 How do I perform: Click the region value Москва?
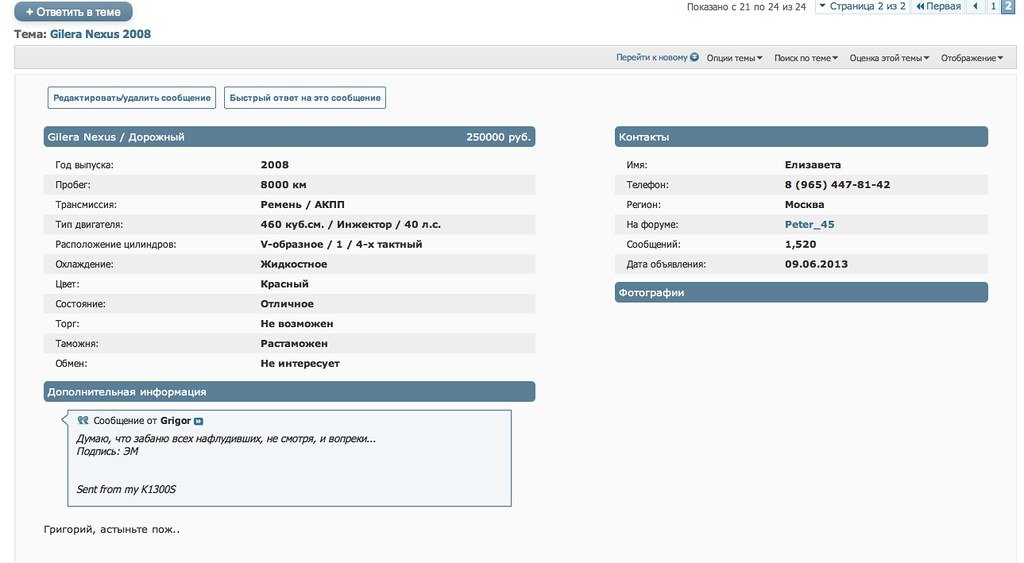tap(805, 204)
